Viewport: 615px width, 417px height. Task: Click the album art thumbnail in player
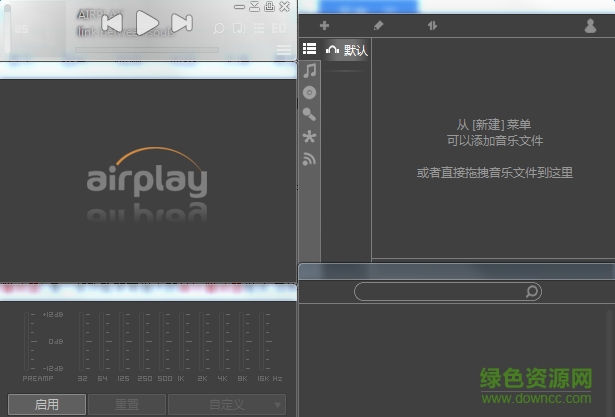pyautogui.click(x=40, y=29)
